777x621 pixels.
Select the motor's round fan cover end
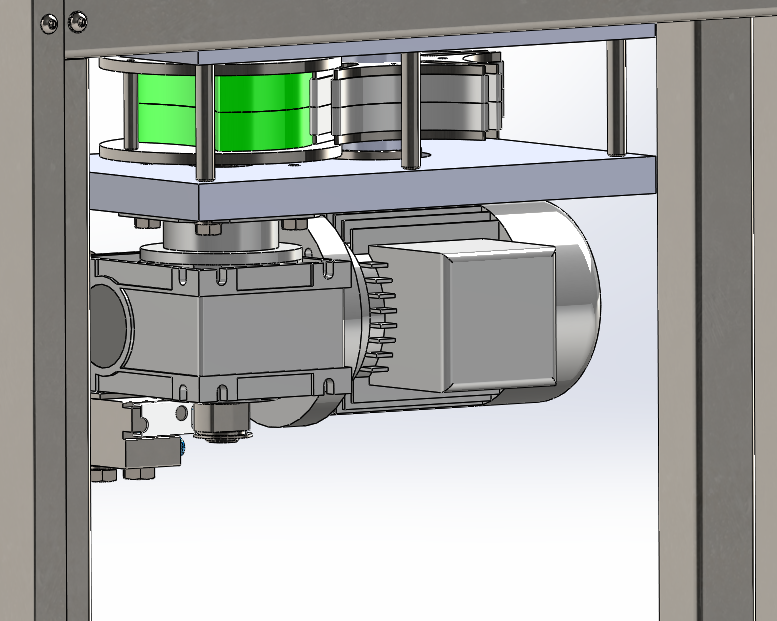575,300
